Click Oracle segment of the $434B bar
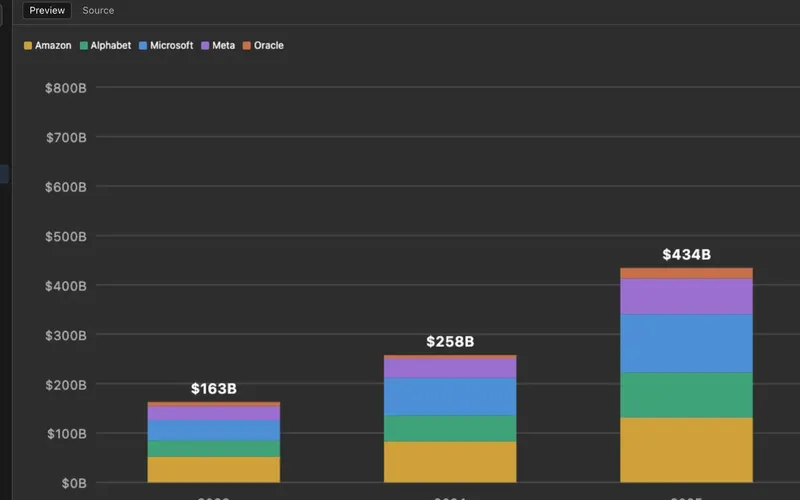The image size is (800, 500). coord(686,273)
